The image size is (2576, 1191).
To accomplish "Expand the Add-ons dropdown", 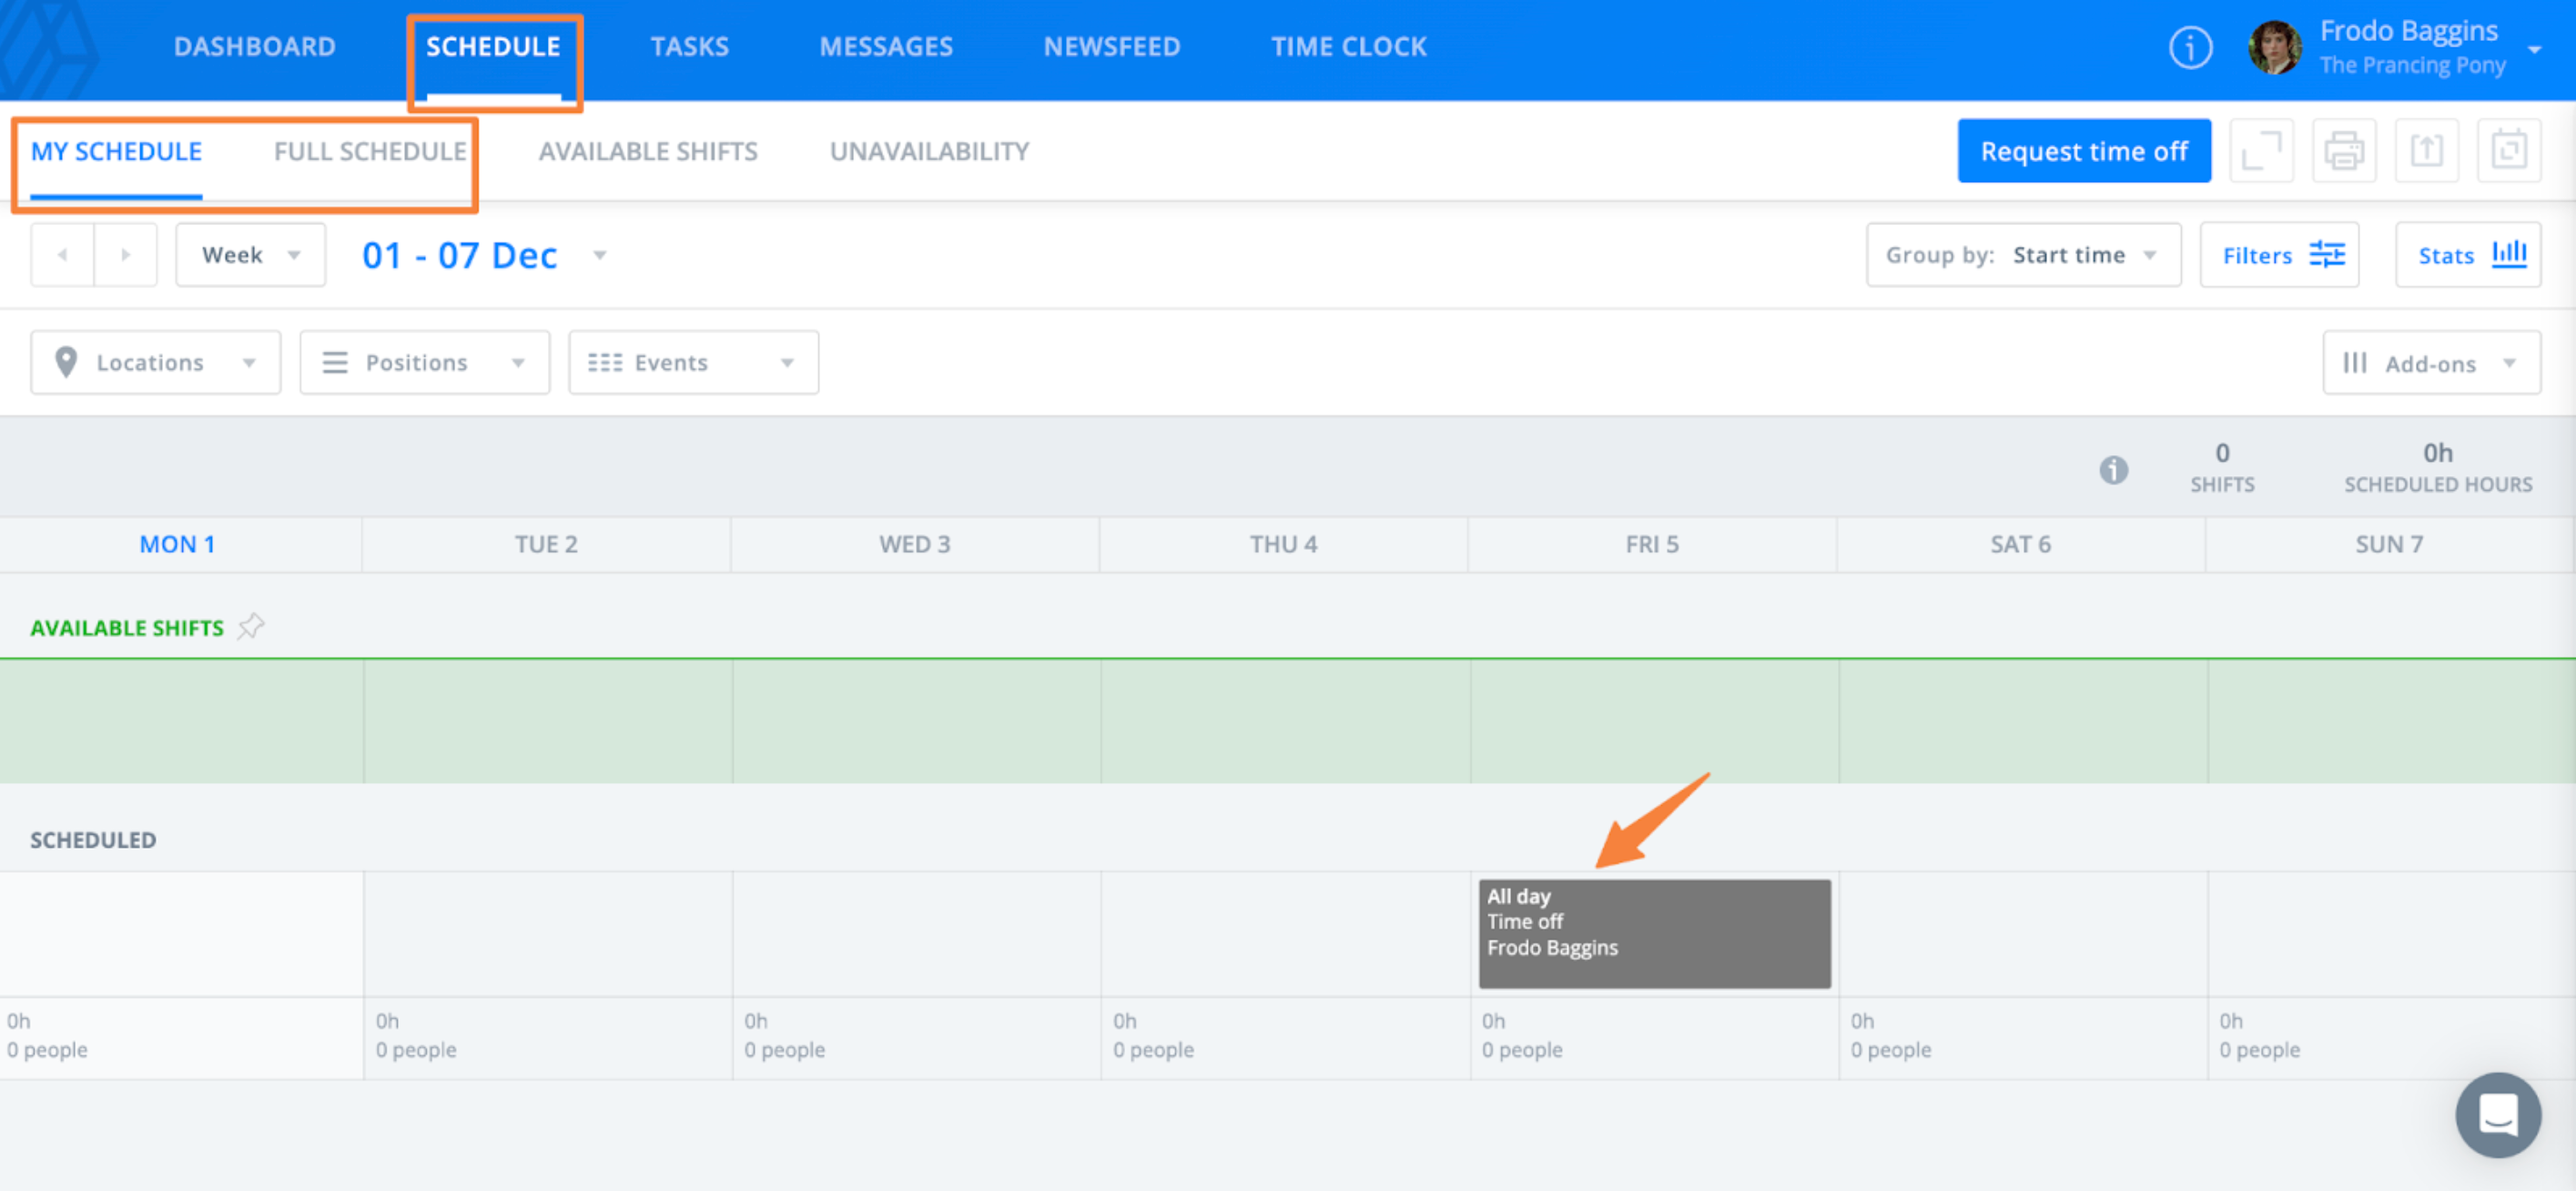I will tap(2430, 363).
